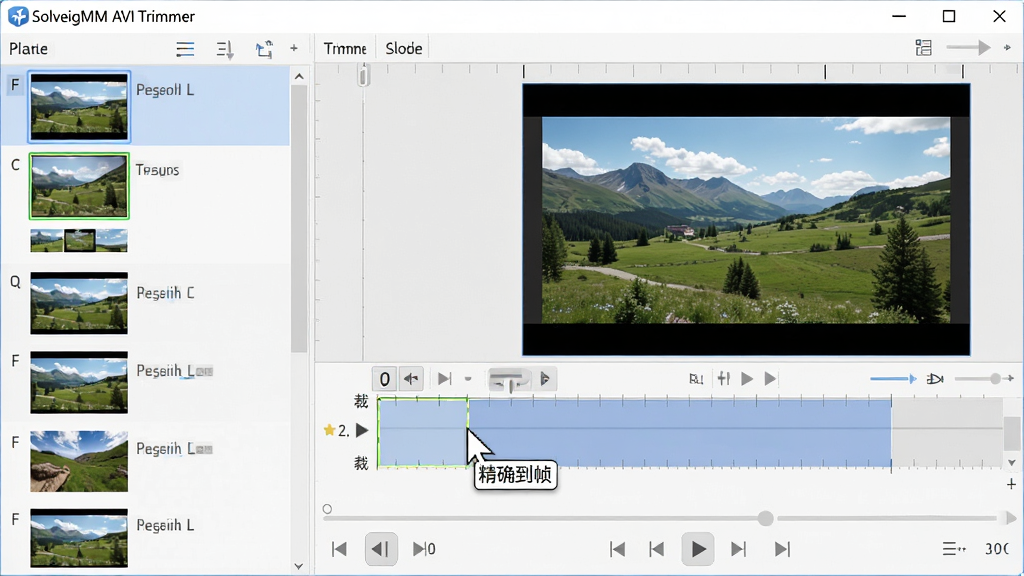
Task: Click the trim slider knob button above the timeline
Action: click(509, 379)
